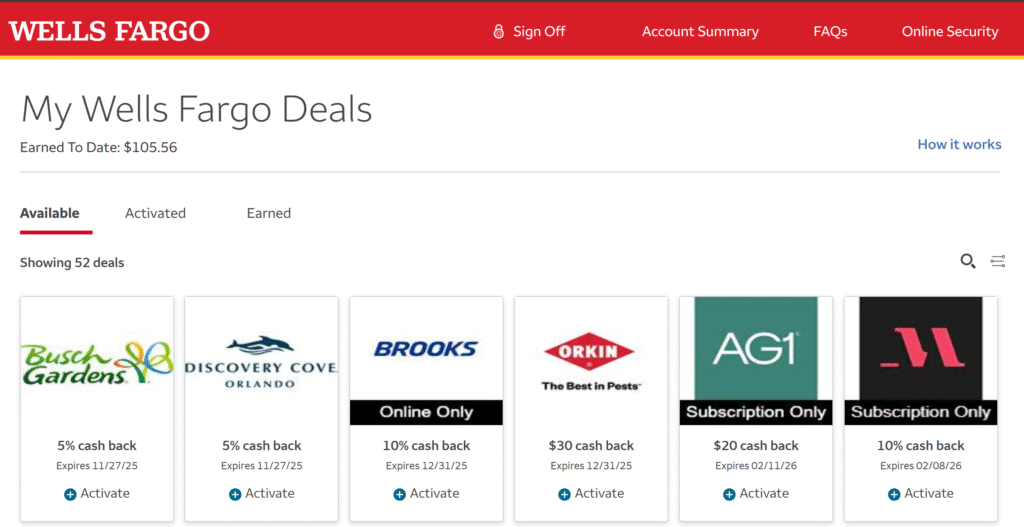
Task: Open the filter options icon
Action: [x=997, y=261]
